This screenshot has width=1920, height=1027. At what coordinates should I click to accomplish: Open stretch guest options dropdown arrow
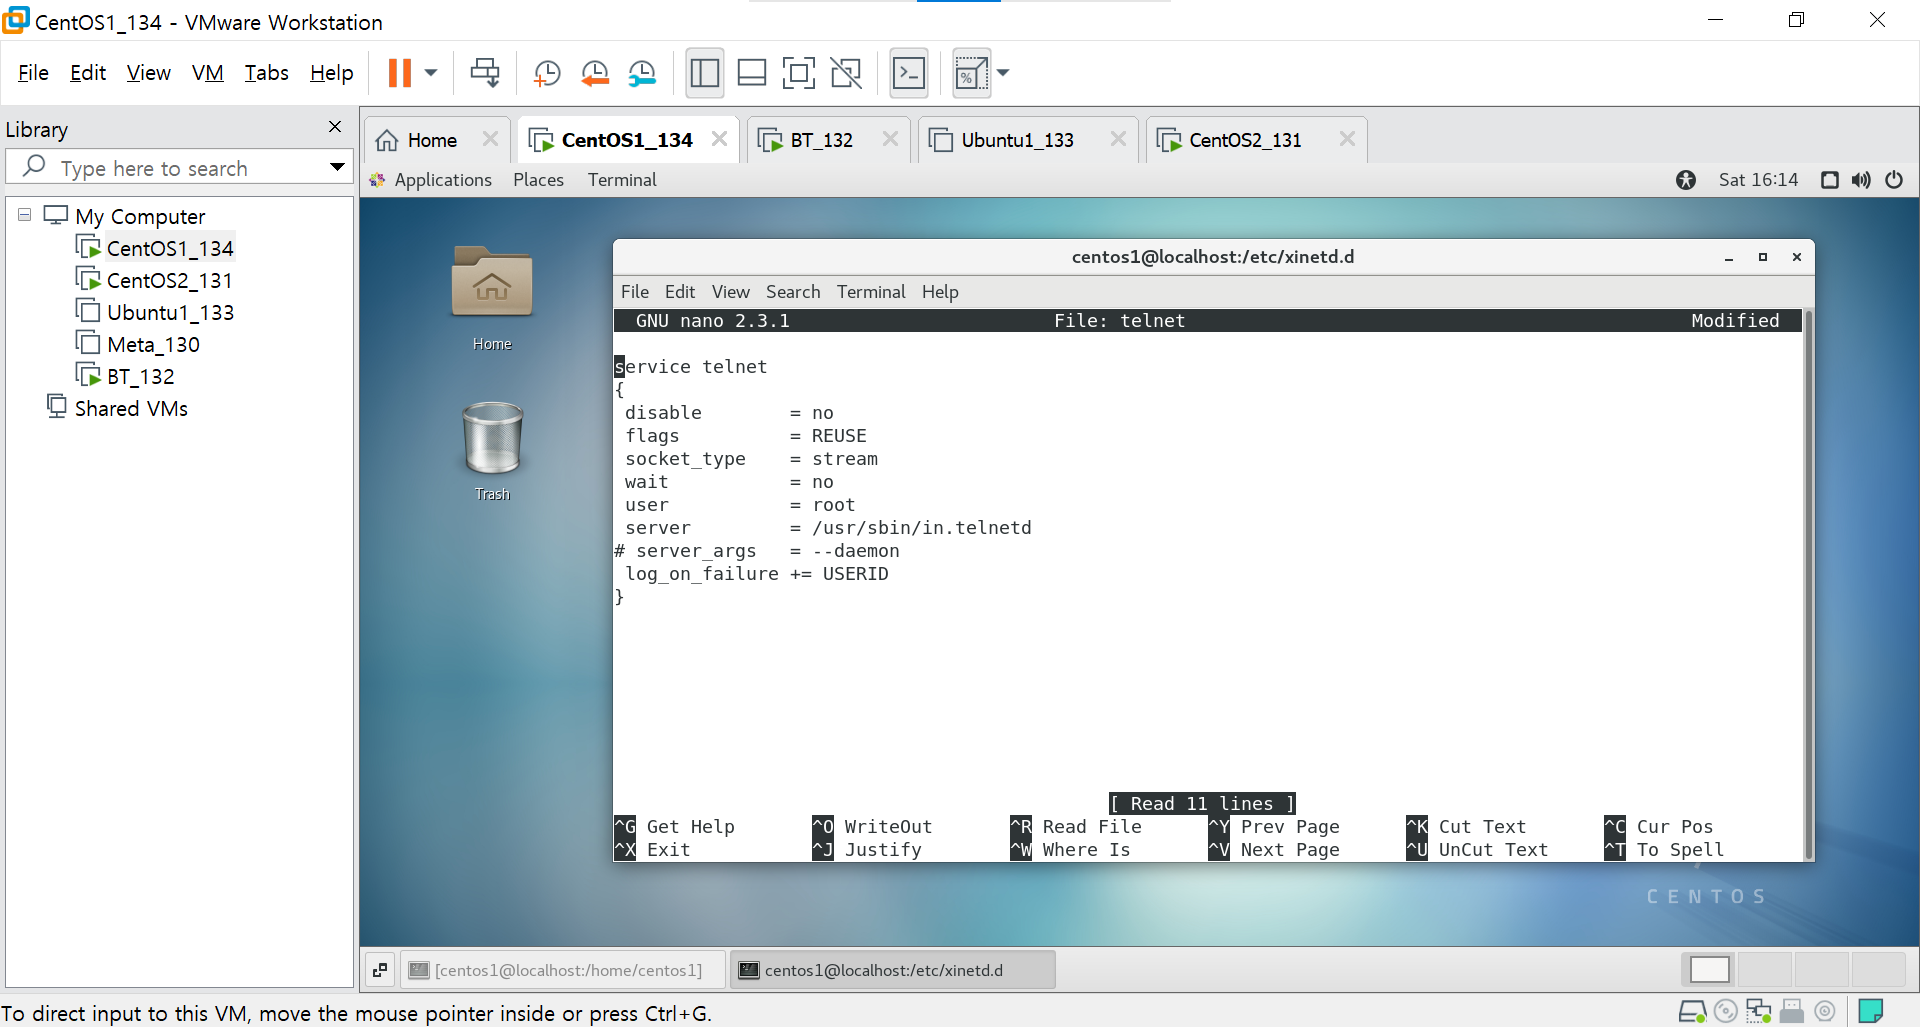pyautogui.click(x=1003, y=73)
